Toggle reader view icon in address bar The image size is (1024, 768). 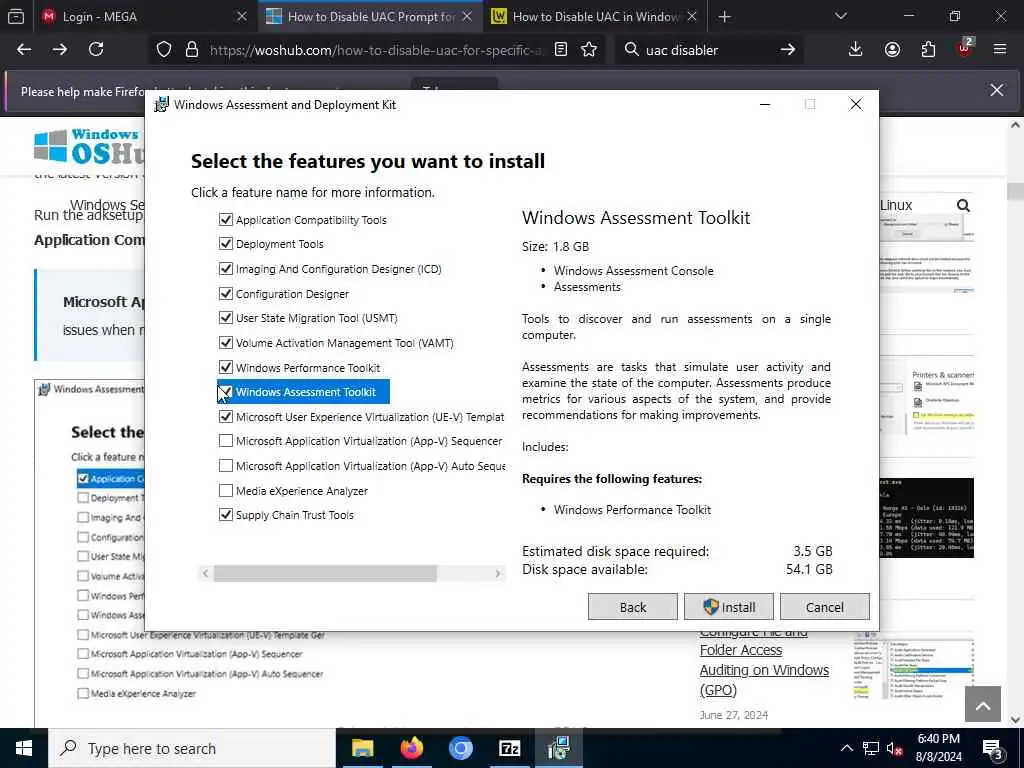[x=561, y=50]
